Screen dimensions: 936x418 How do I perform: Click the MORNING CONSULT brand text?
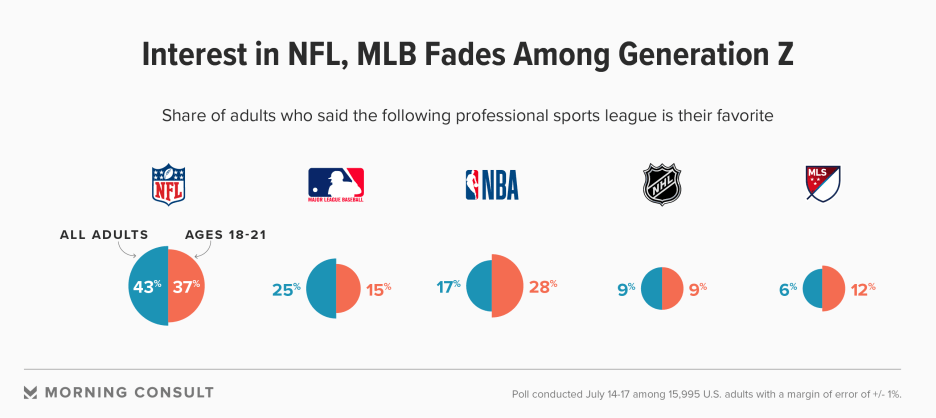129,393
